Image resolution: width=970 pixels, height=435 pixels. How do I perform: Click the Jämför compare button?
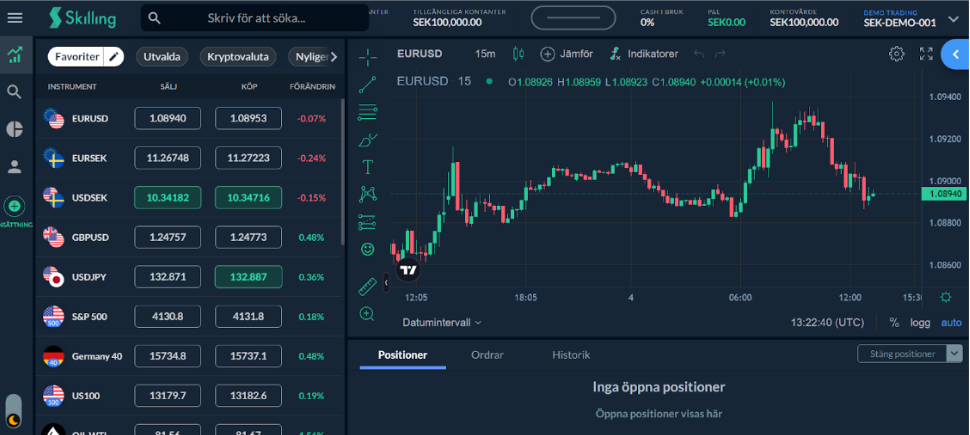567,54
